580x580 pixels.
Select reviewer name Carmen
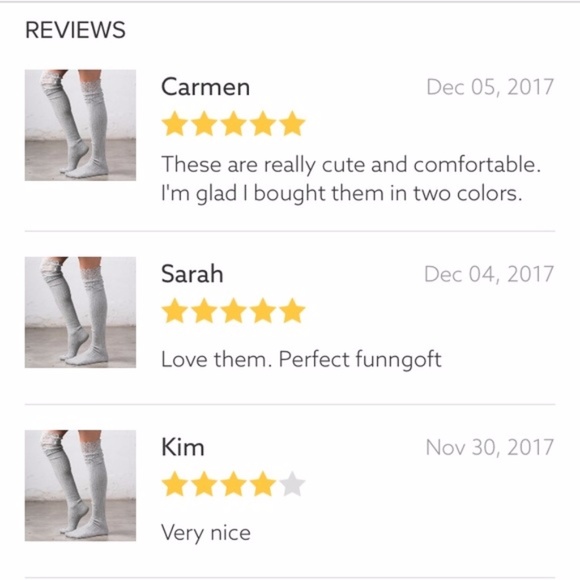206,87
